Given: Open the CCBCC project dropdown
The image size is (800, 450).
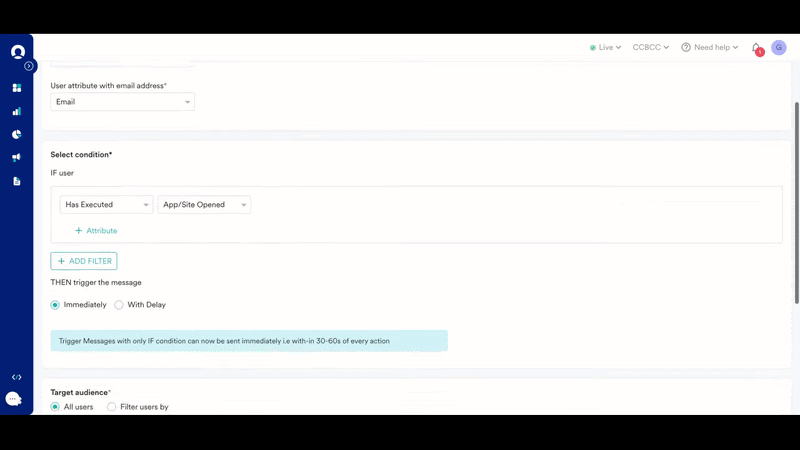Looking at the screenshot, I should click(651, 47).
